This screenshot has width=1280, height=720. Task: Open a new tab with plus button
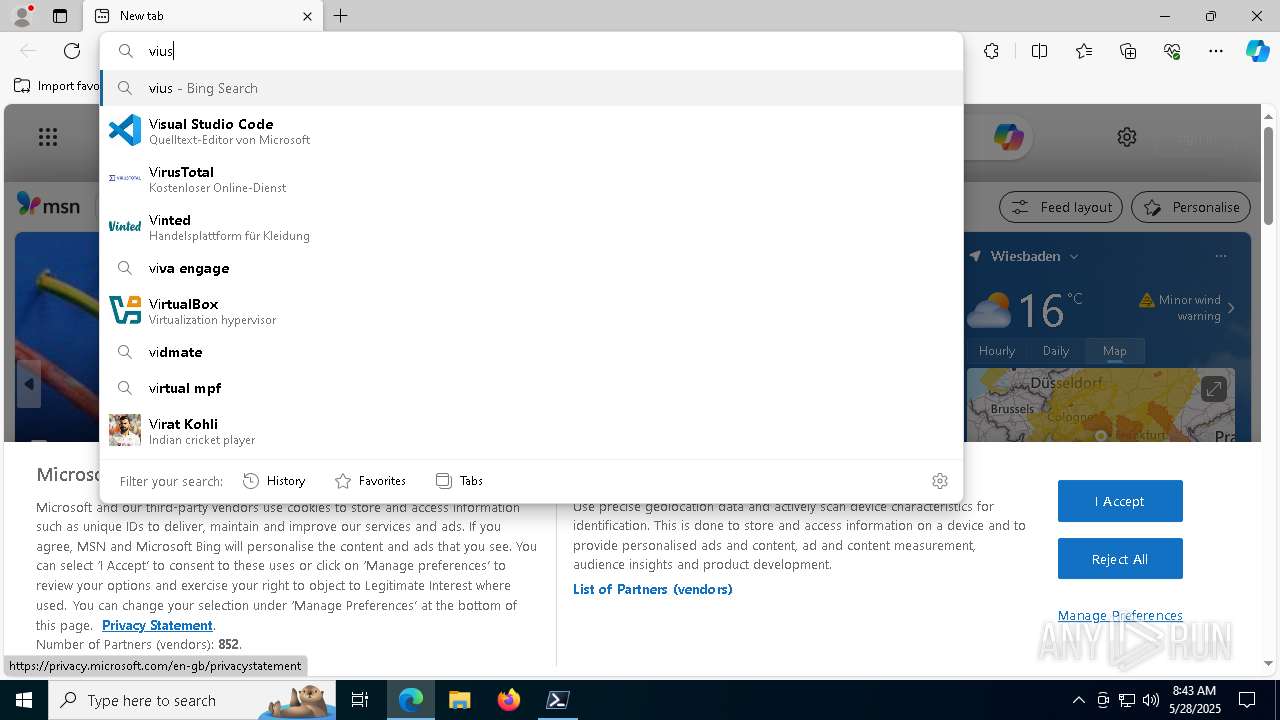click(x=340, y=16)
